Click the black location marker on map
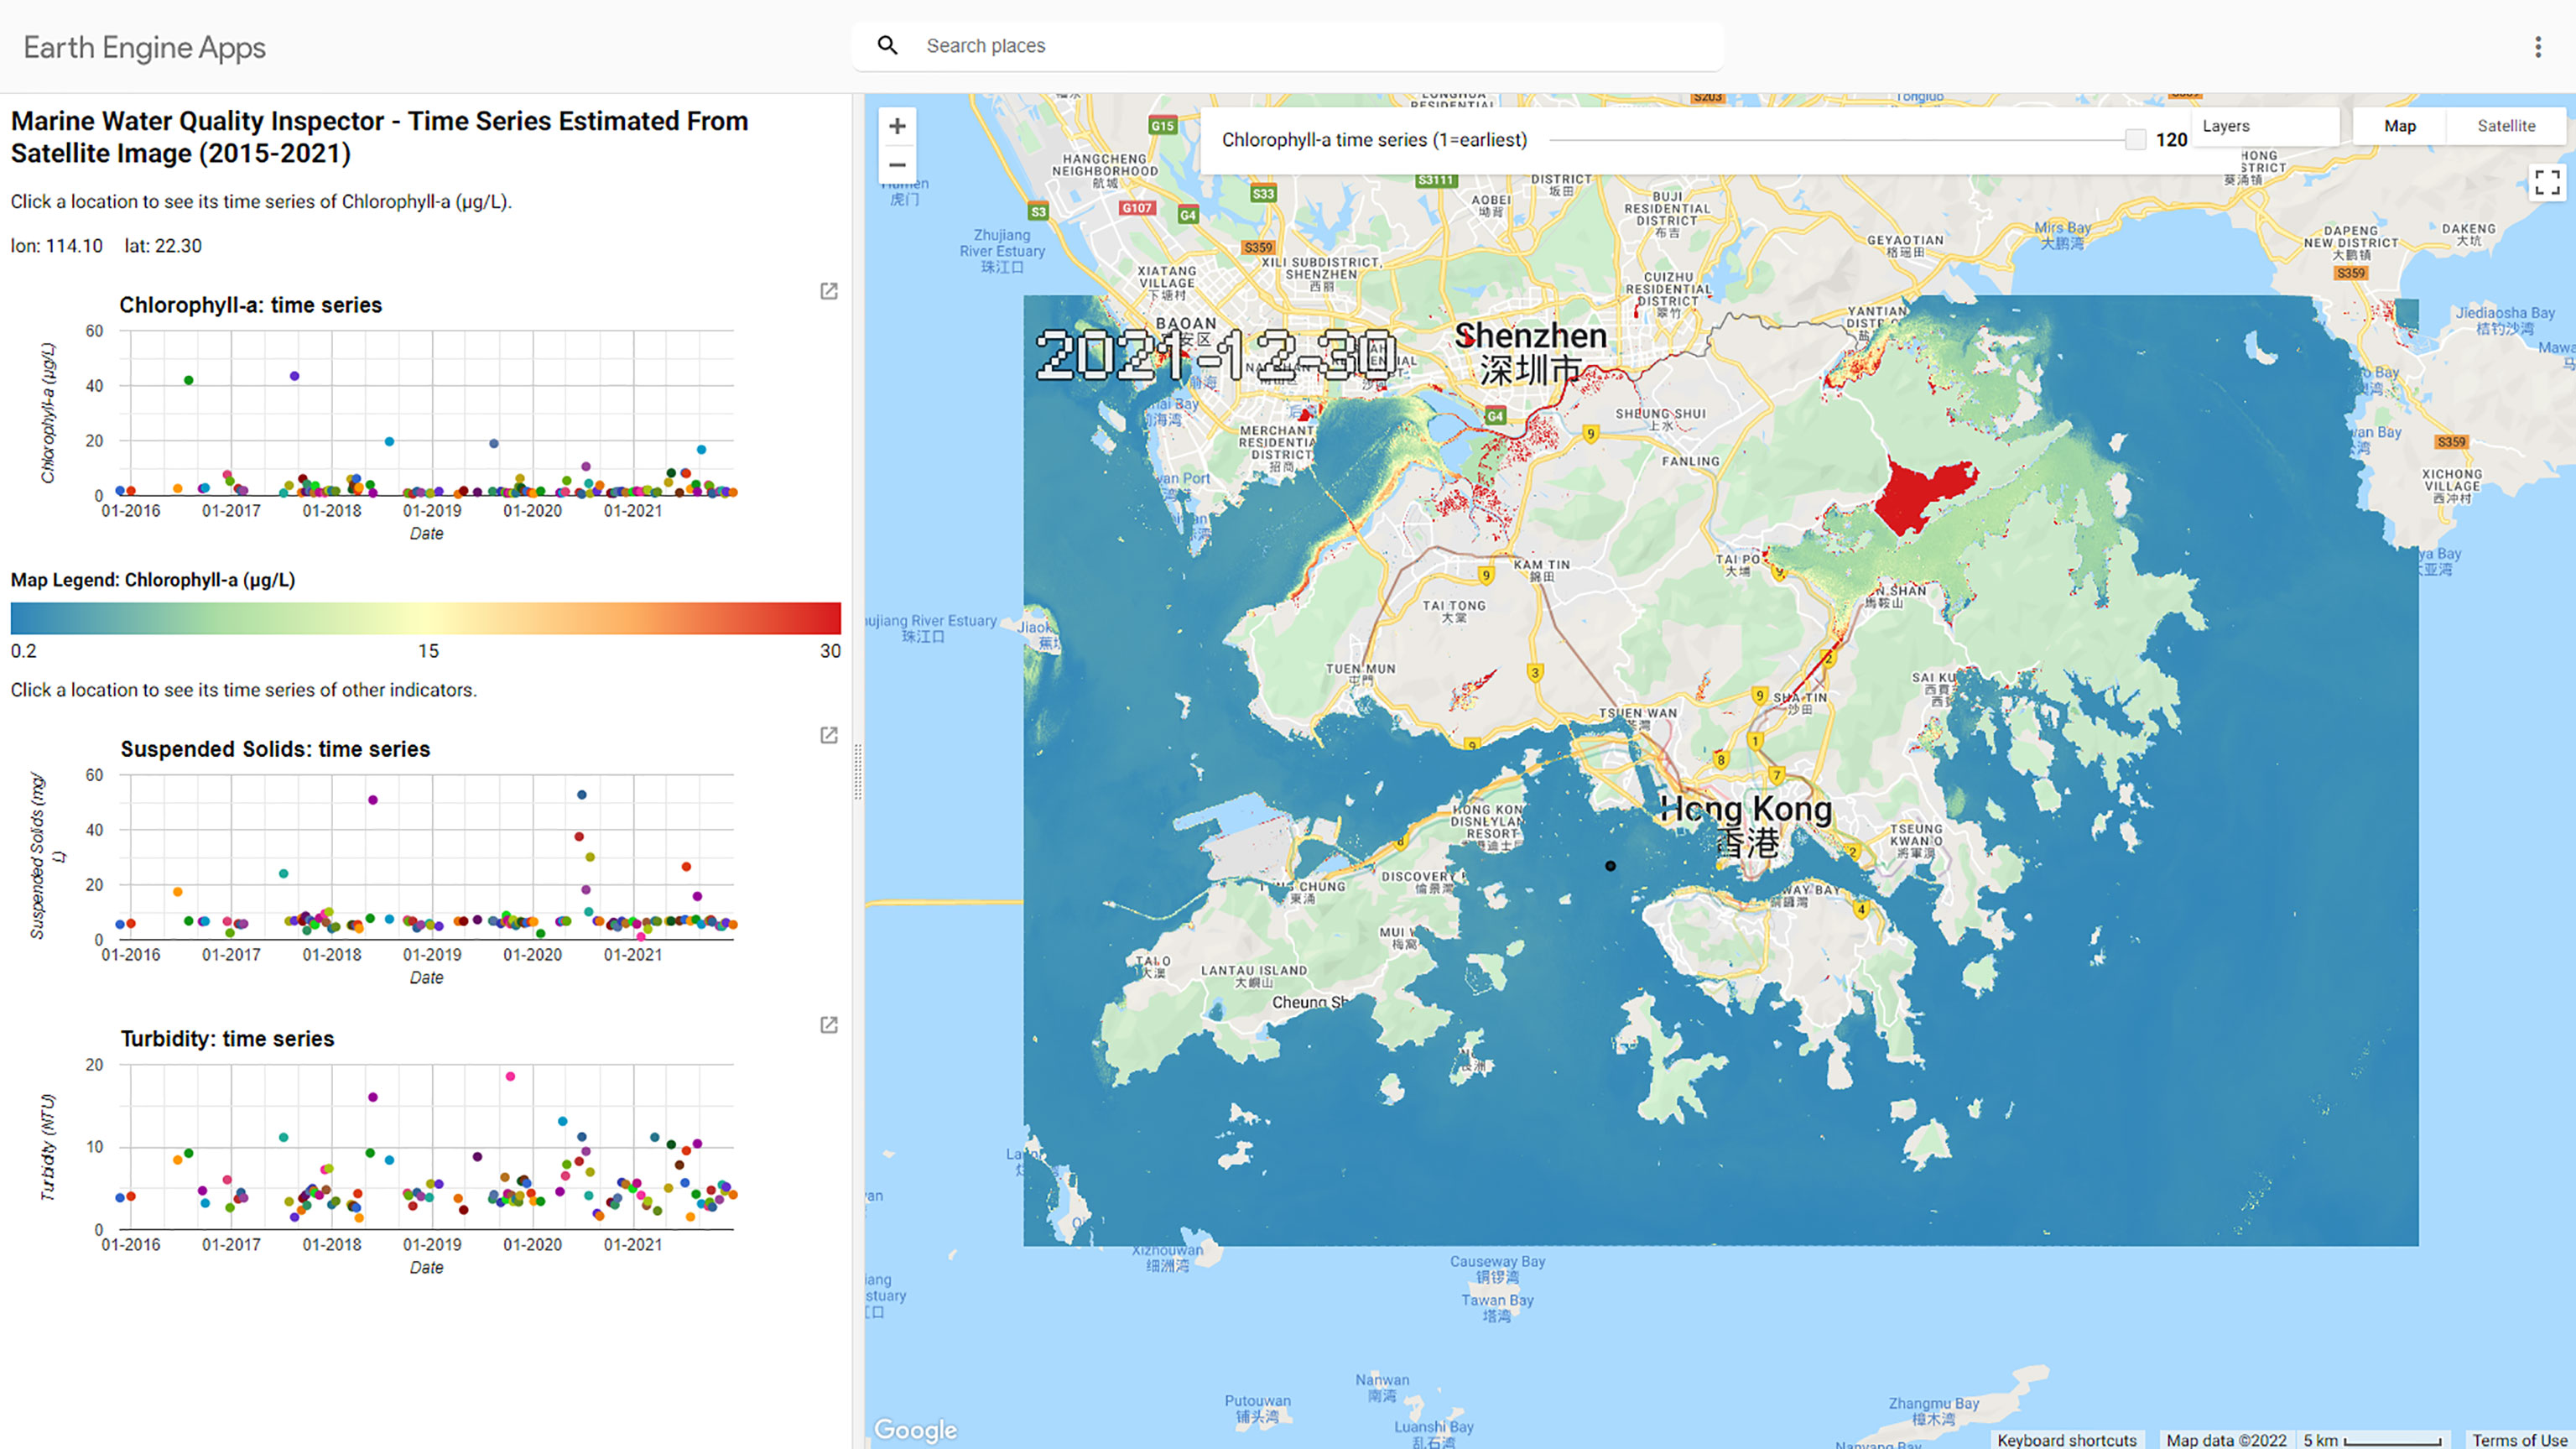Viewport: 2576px width, 1449px height. click(1610, 866)
